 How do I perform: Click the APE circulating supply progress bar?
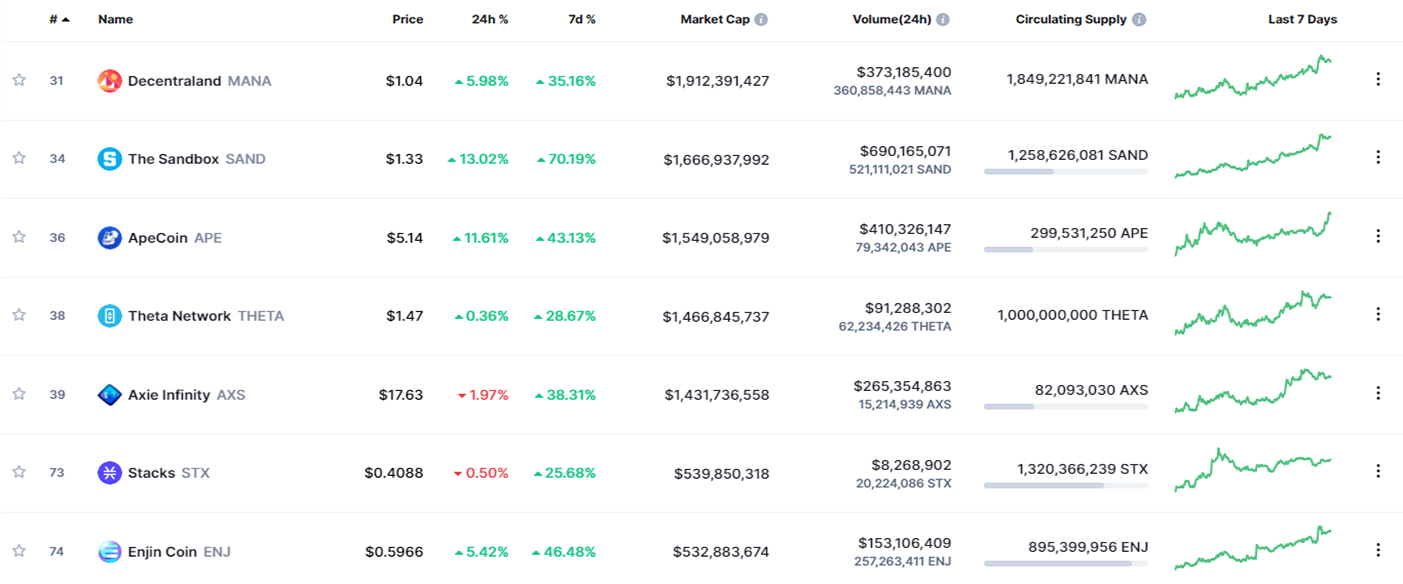pyautogui.click(x=1066, y=249)
